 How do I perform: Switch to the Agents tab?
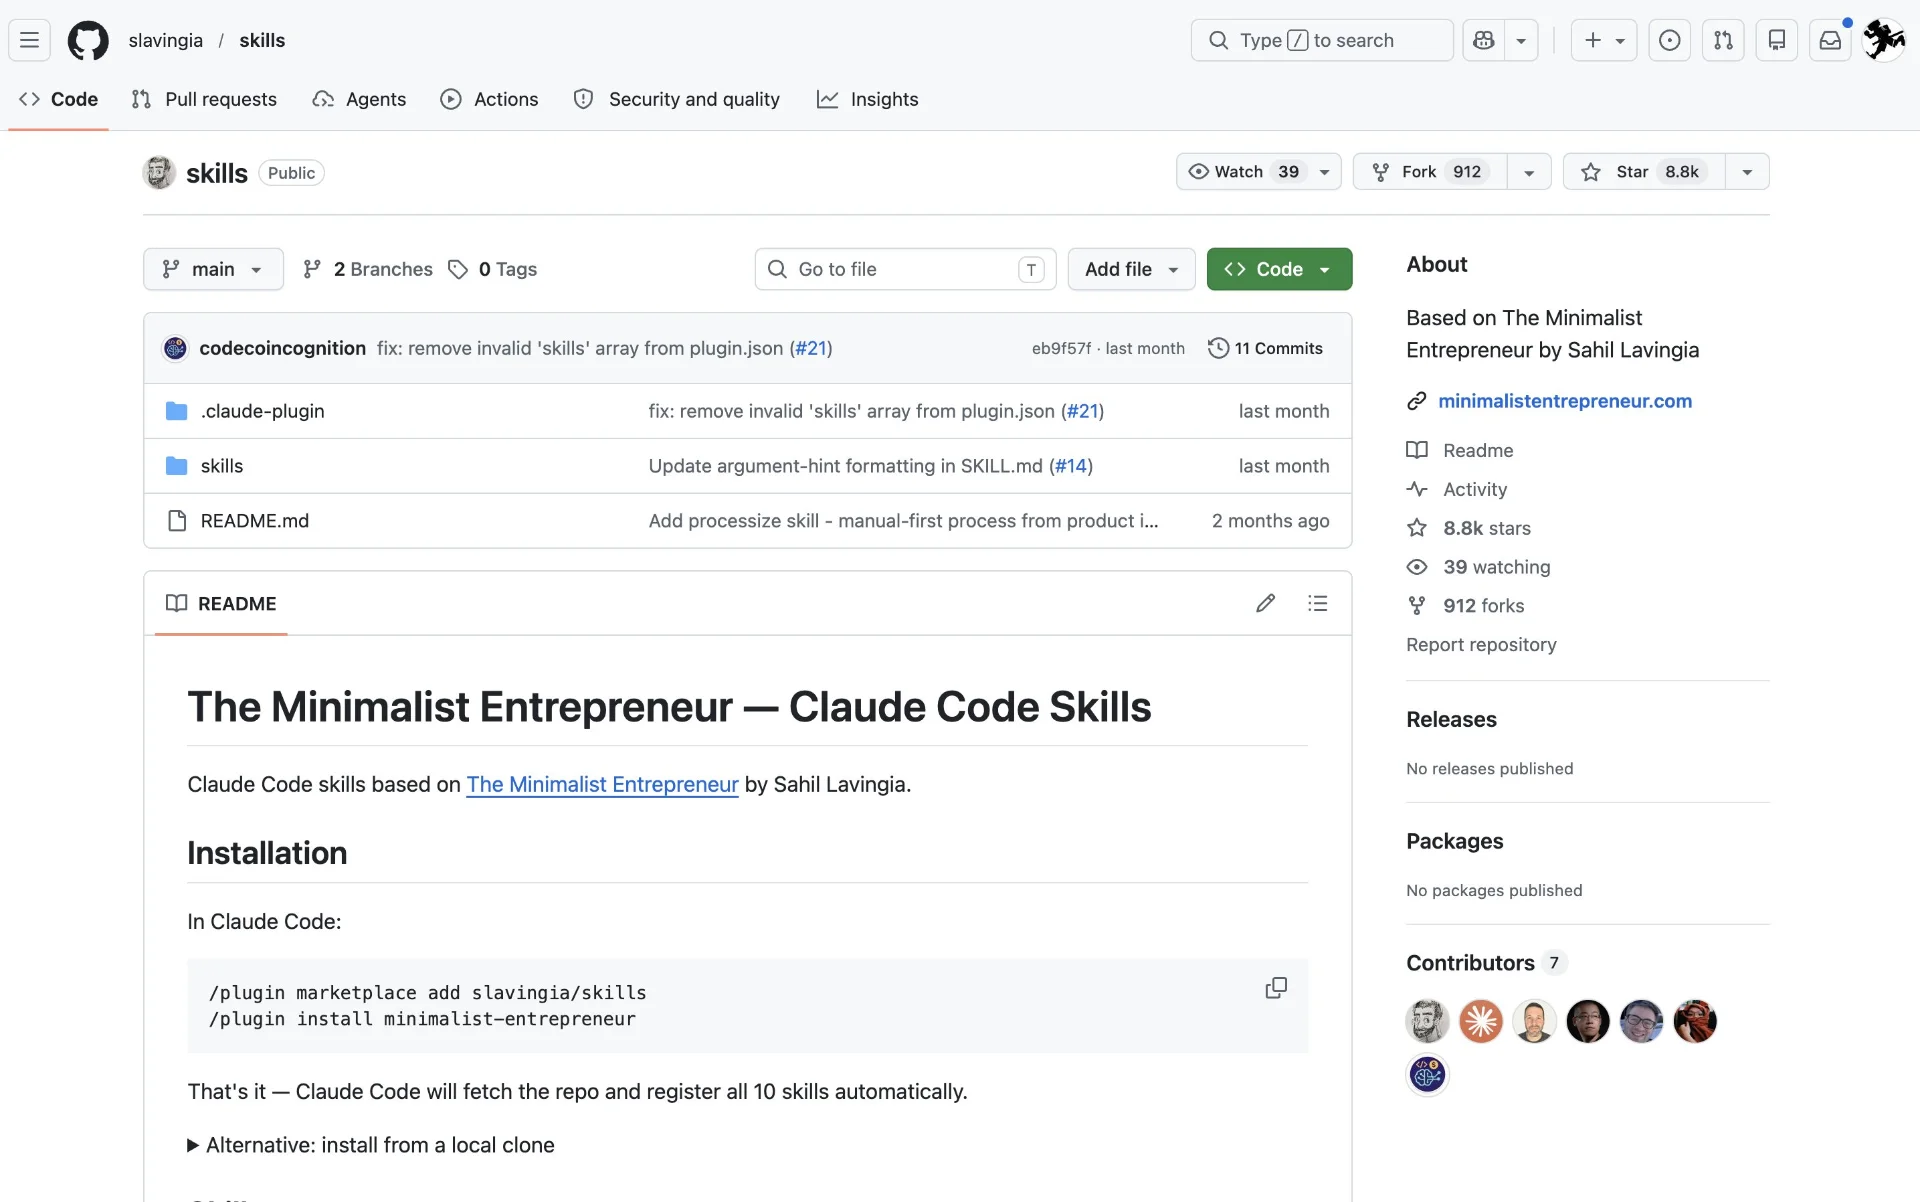point(359,99)
